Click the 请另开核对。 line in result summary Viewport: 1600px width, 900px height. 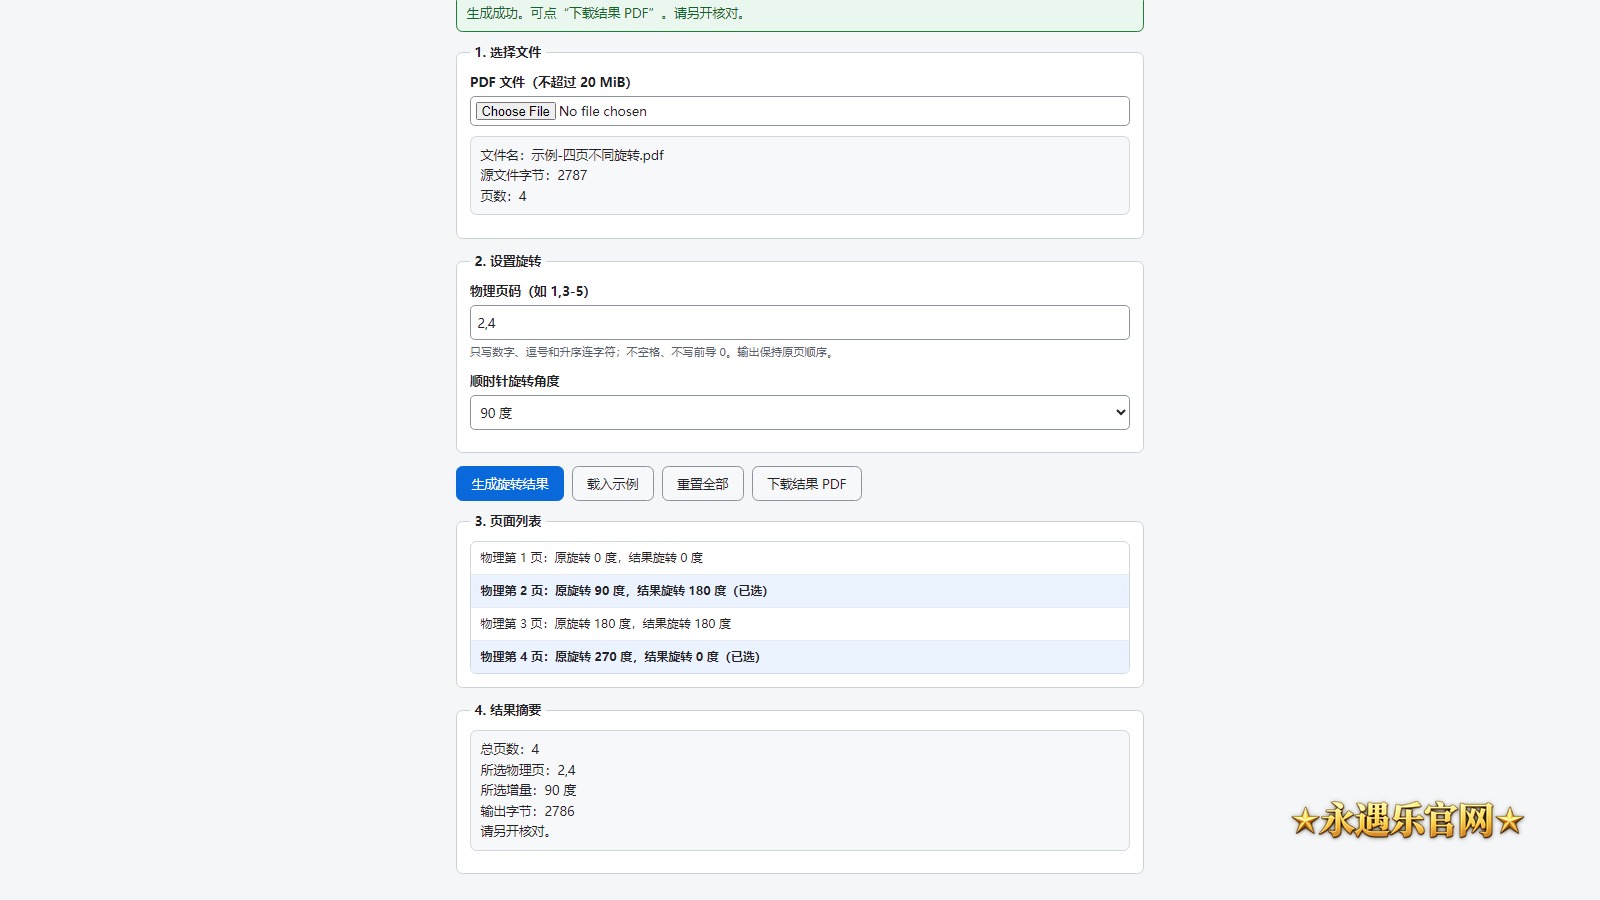click(515, 831)
